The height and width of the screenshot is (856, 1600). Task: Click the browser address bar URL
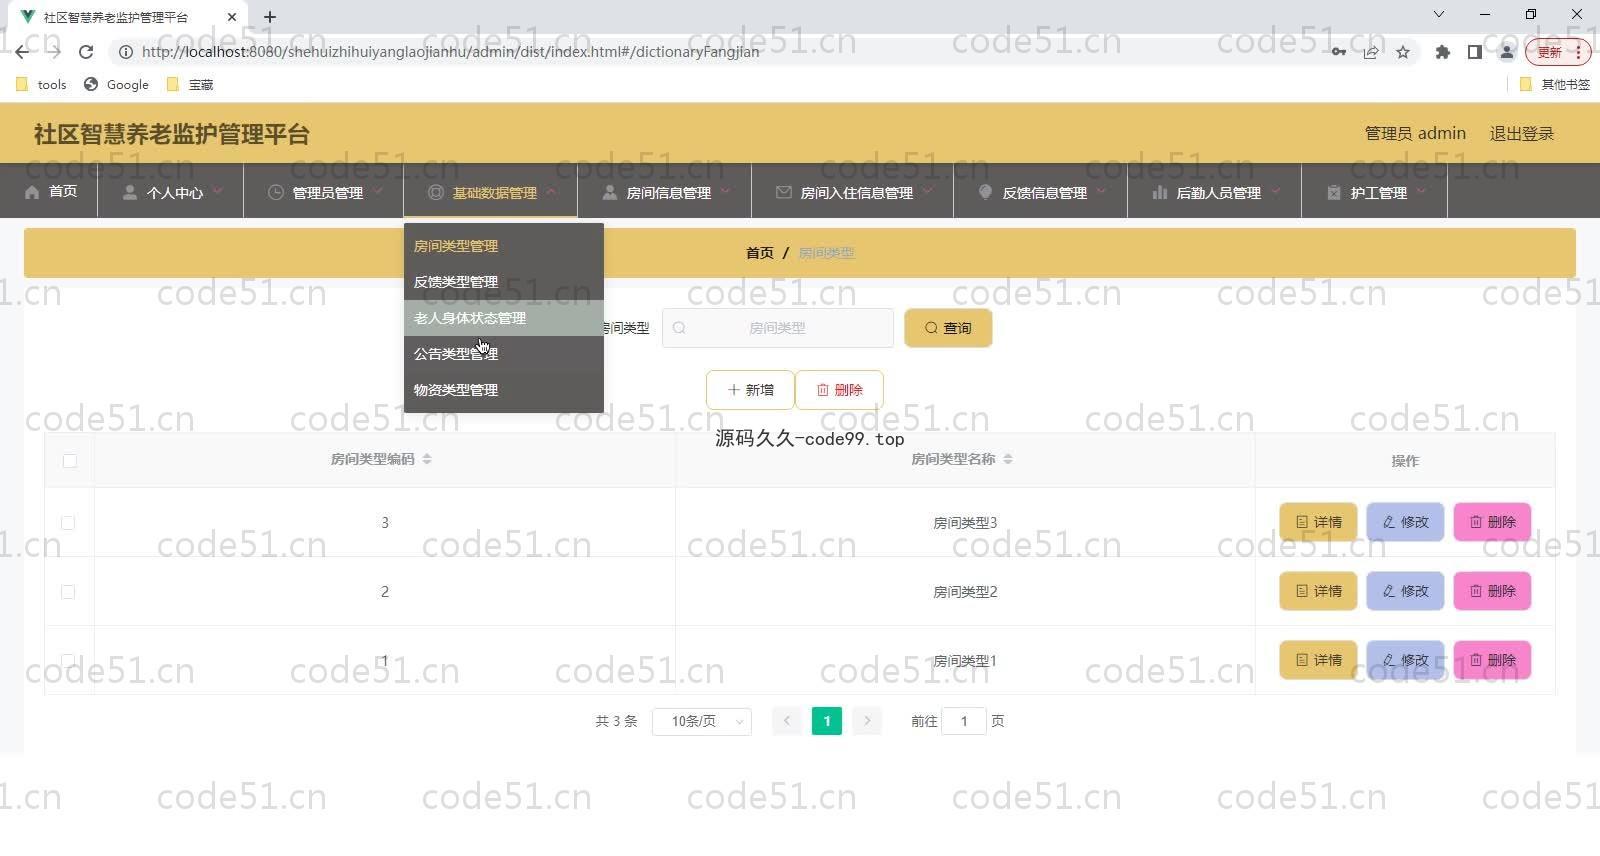(450, 52)
